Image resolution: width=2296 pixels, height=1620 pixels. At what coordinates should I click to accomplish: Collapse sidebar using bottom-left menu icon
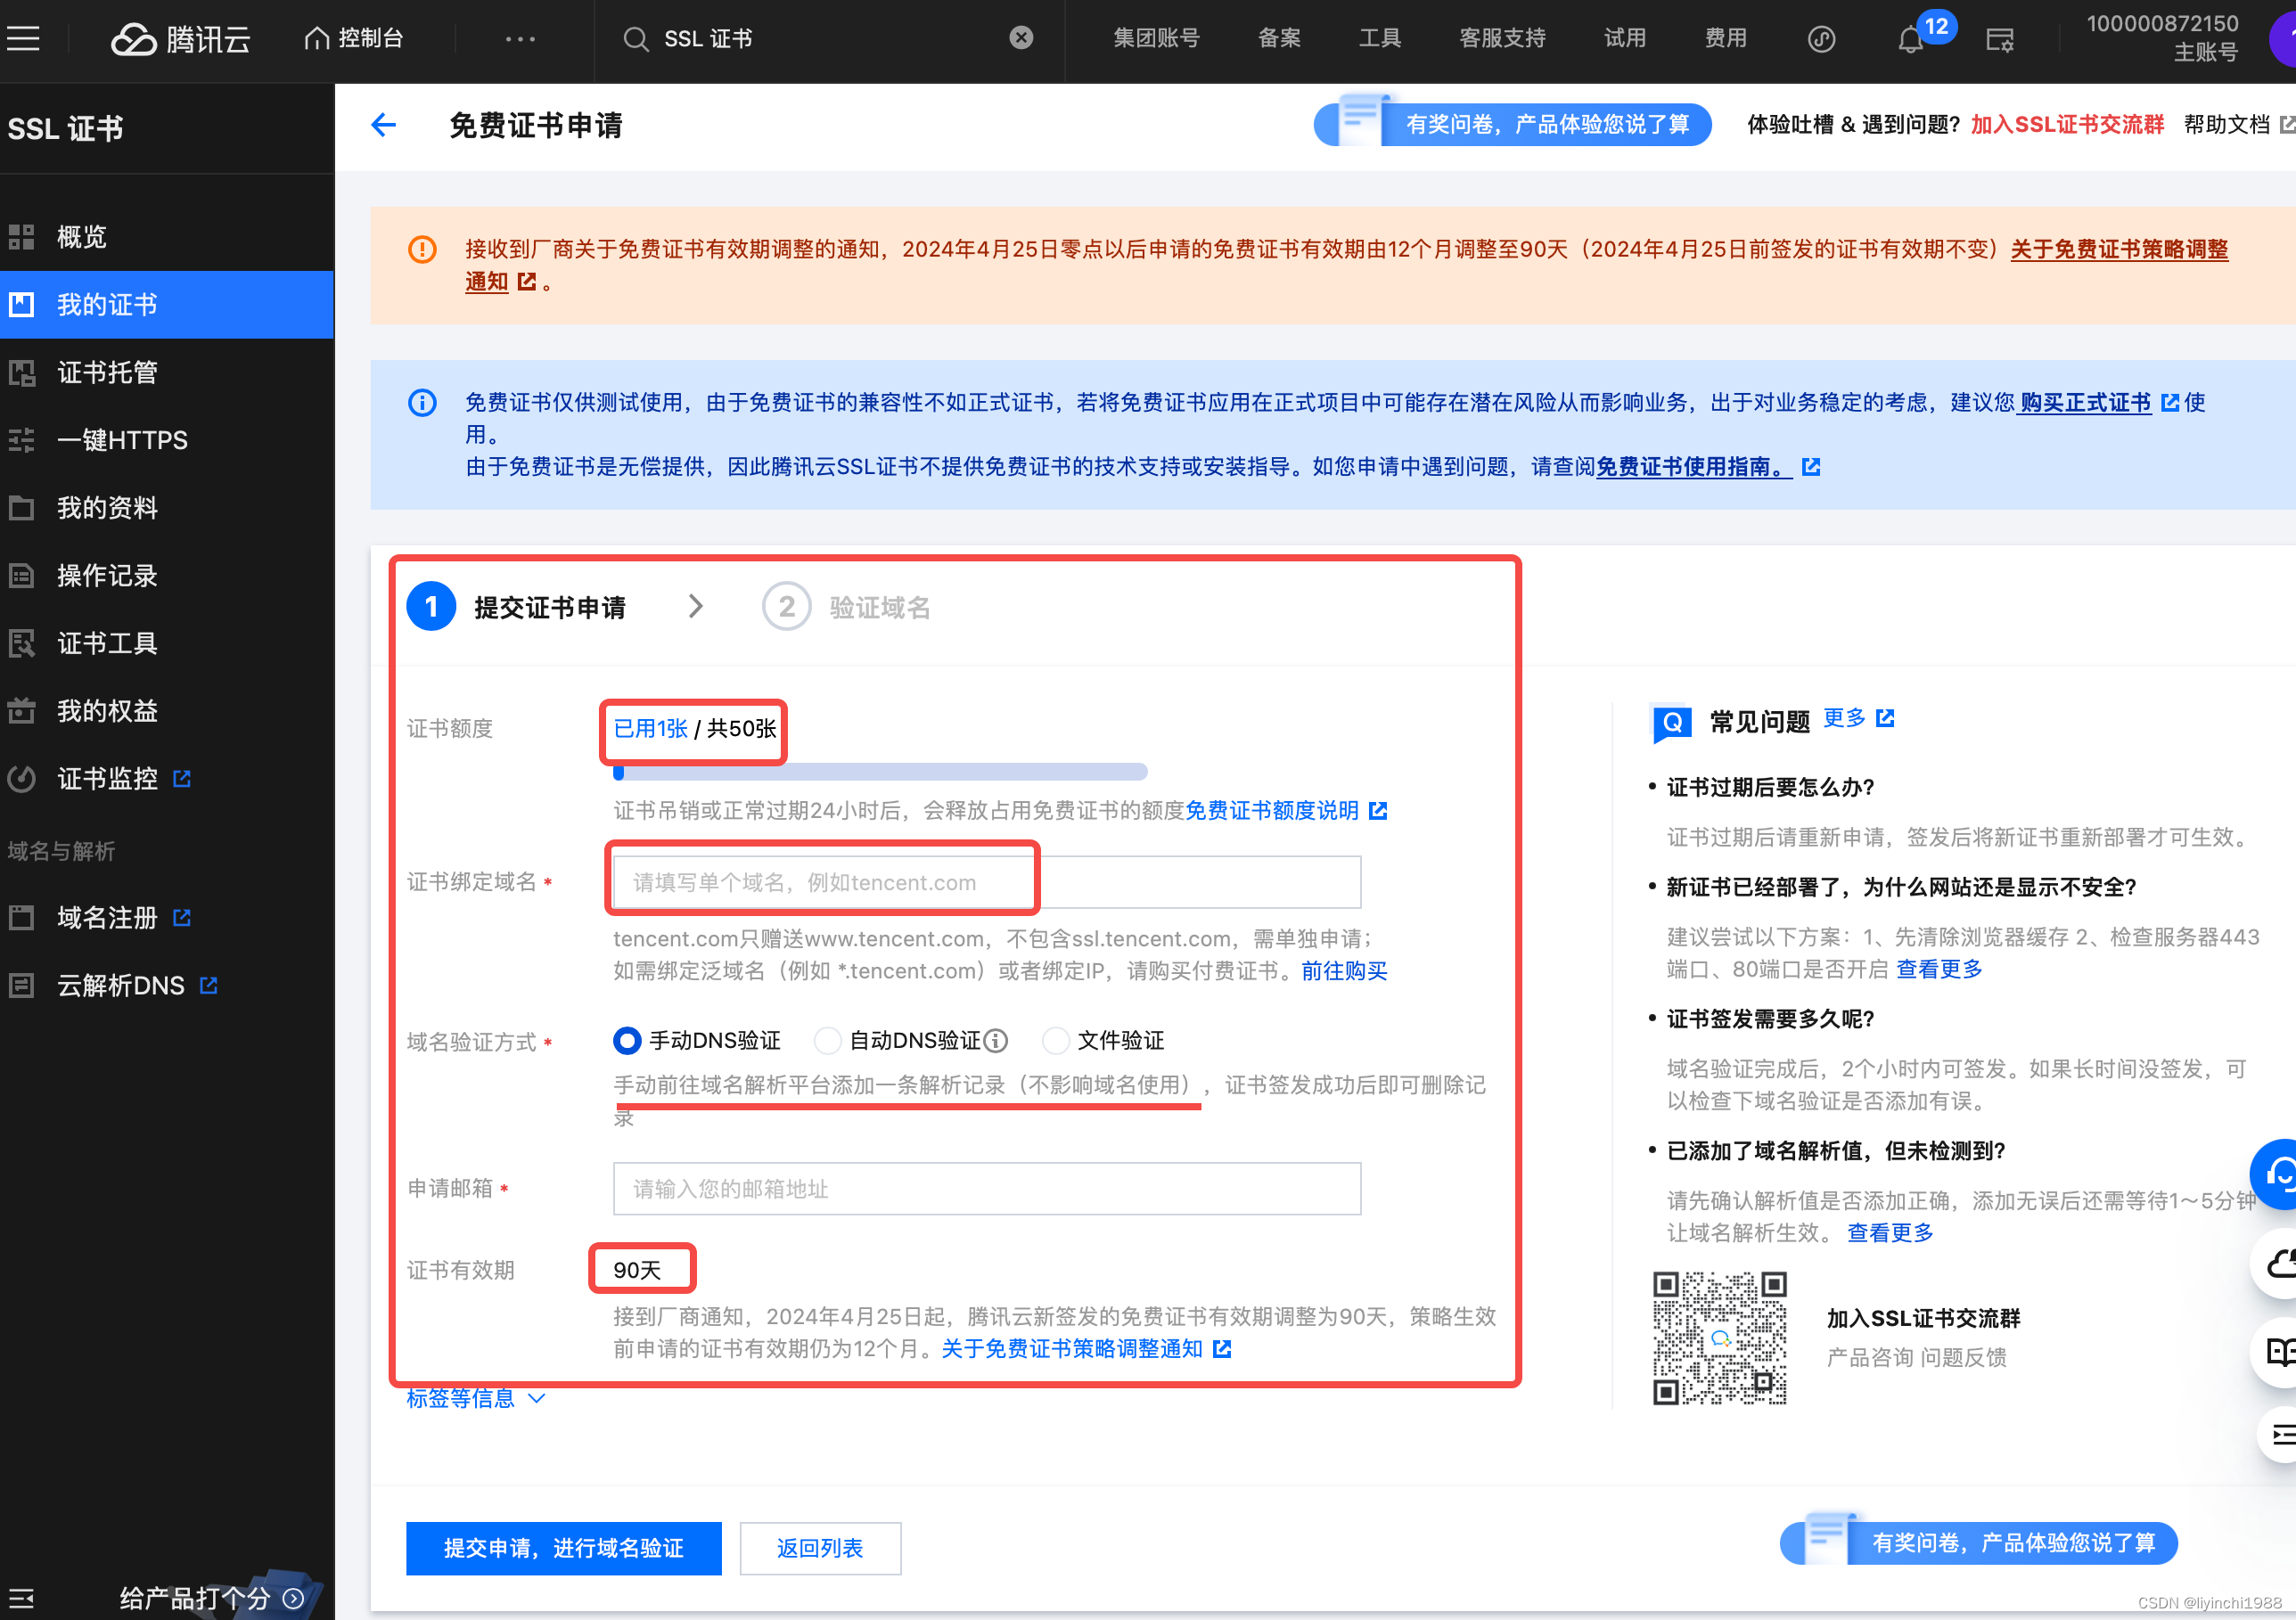(21, 1598)
